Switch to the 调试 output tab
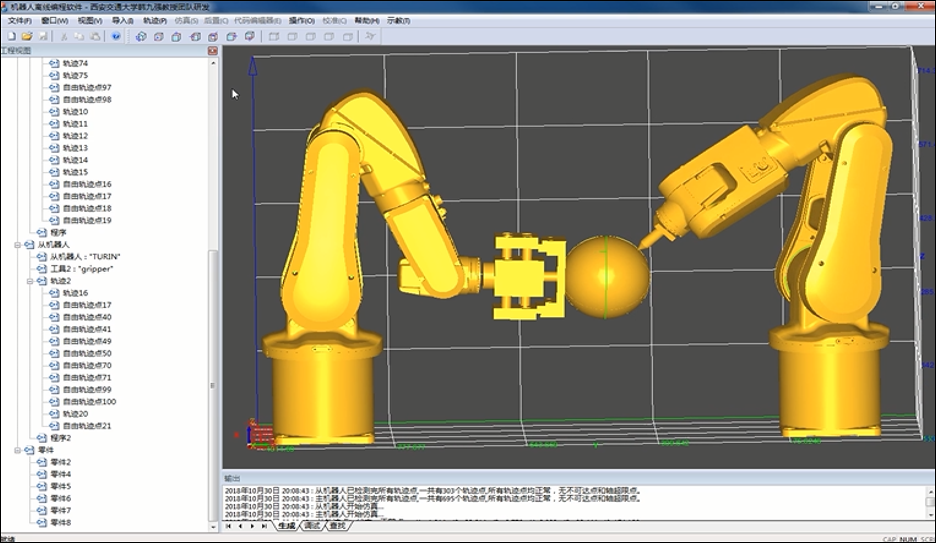Viewport: 936px width, 543px height. pyautogui.click(x=312, y=525)
